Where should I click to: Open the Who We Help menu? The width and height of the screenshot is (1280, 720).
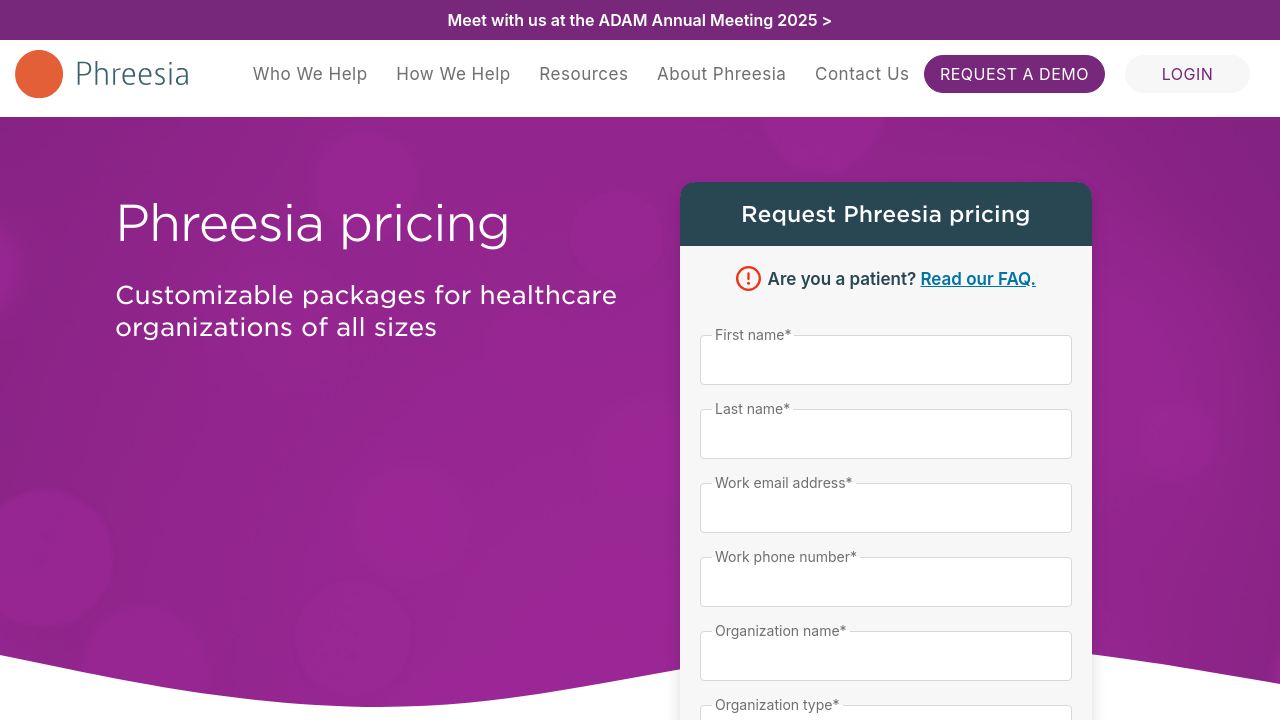[310, 74]
